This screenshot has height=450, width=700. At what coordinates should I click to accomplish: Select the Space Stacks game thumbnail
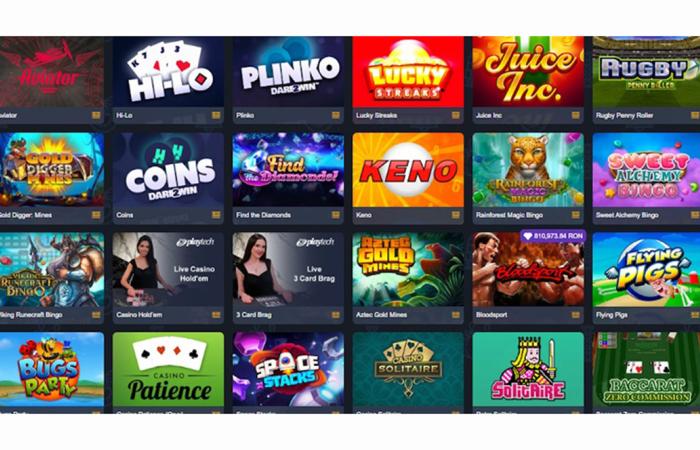(x=288, y=369)
